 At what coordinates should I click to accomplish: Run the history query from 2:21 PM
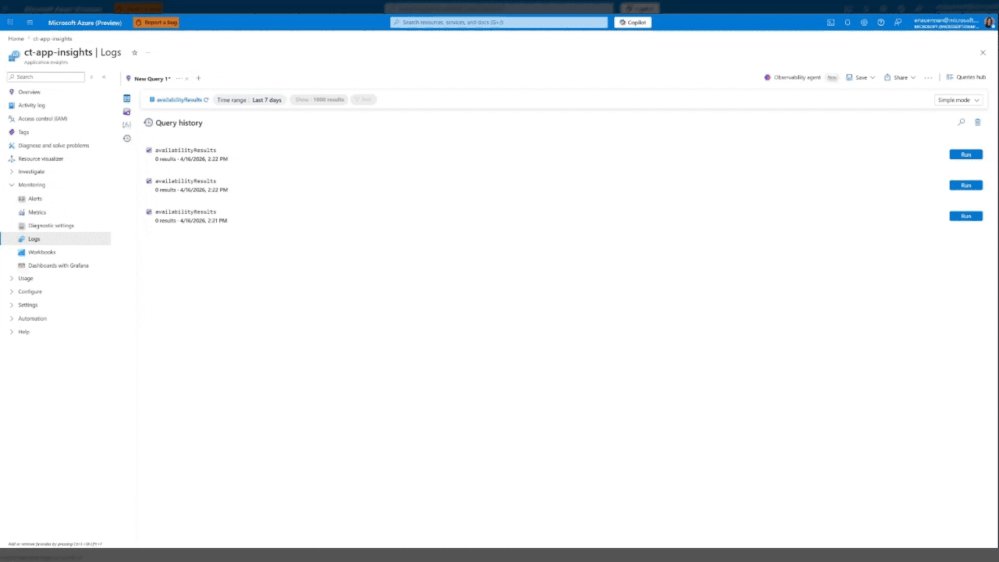pyautogui.click(x=966, y=216)
